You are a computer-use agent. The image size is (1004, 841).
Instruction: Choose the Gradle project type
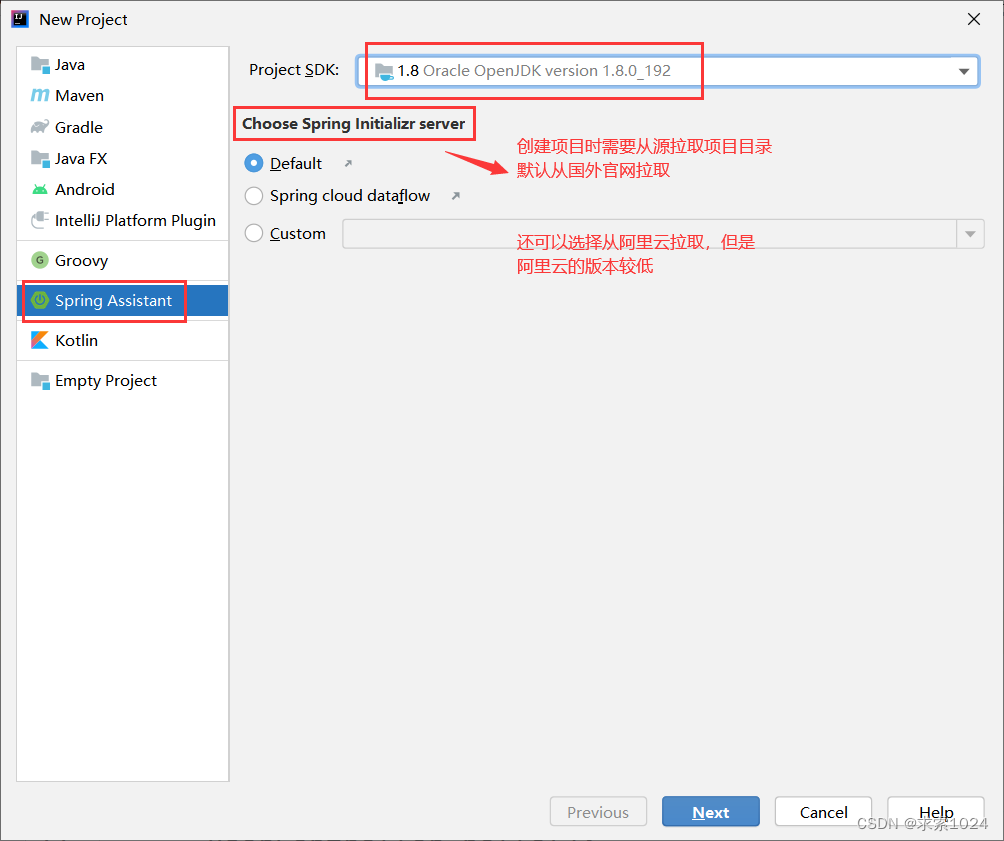122,127
